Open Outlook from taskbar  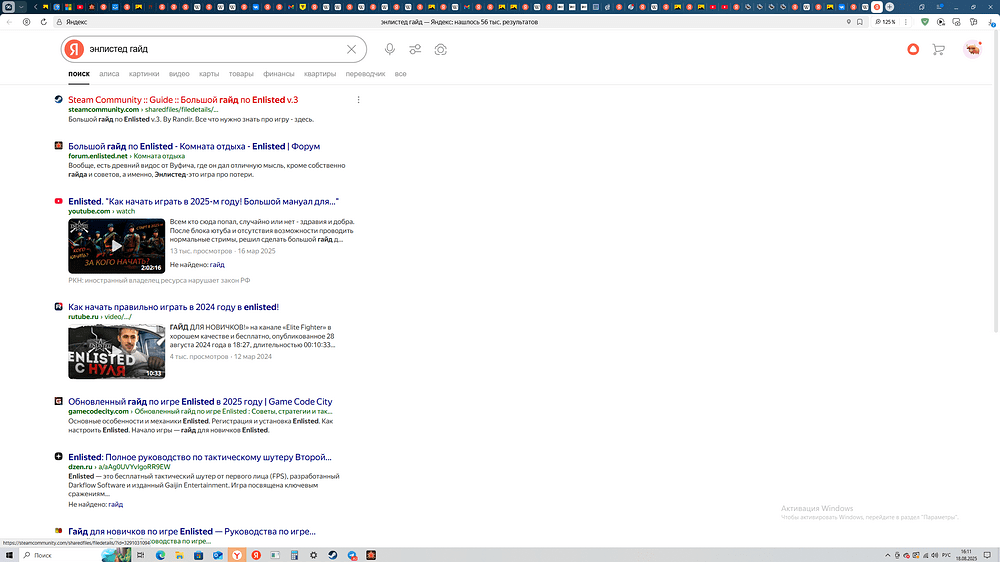tap(217, 555)
